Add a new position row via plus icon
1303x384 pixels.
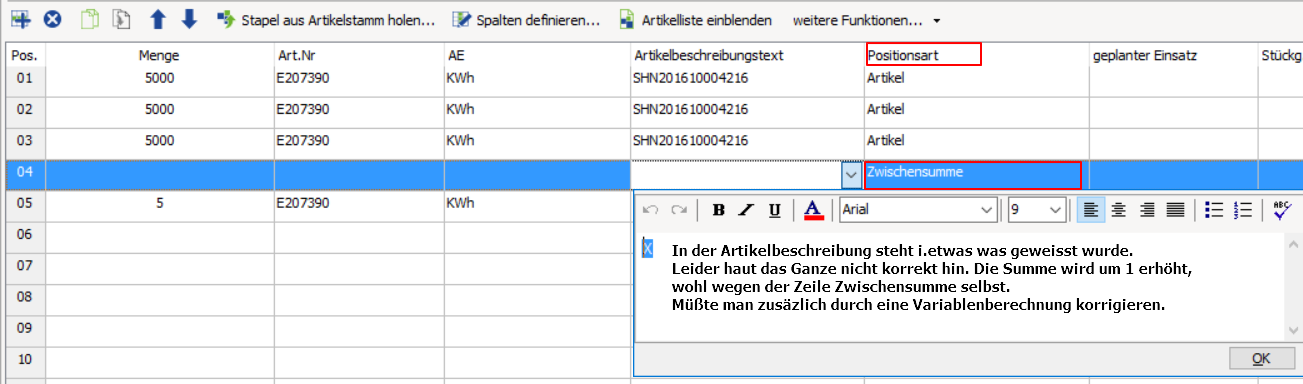(x=20, y=19)
